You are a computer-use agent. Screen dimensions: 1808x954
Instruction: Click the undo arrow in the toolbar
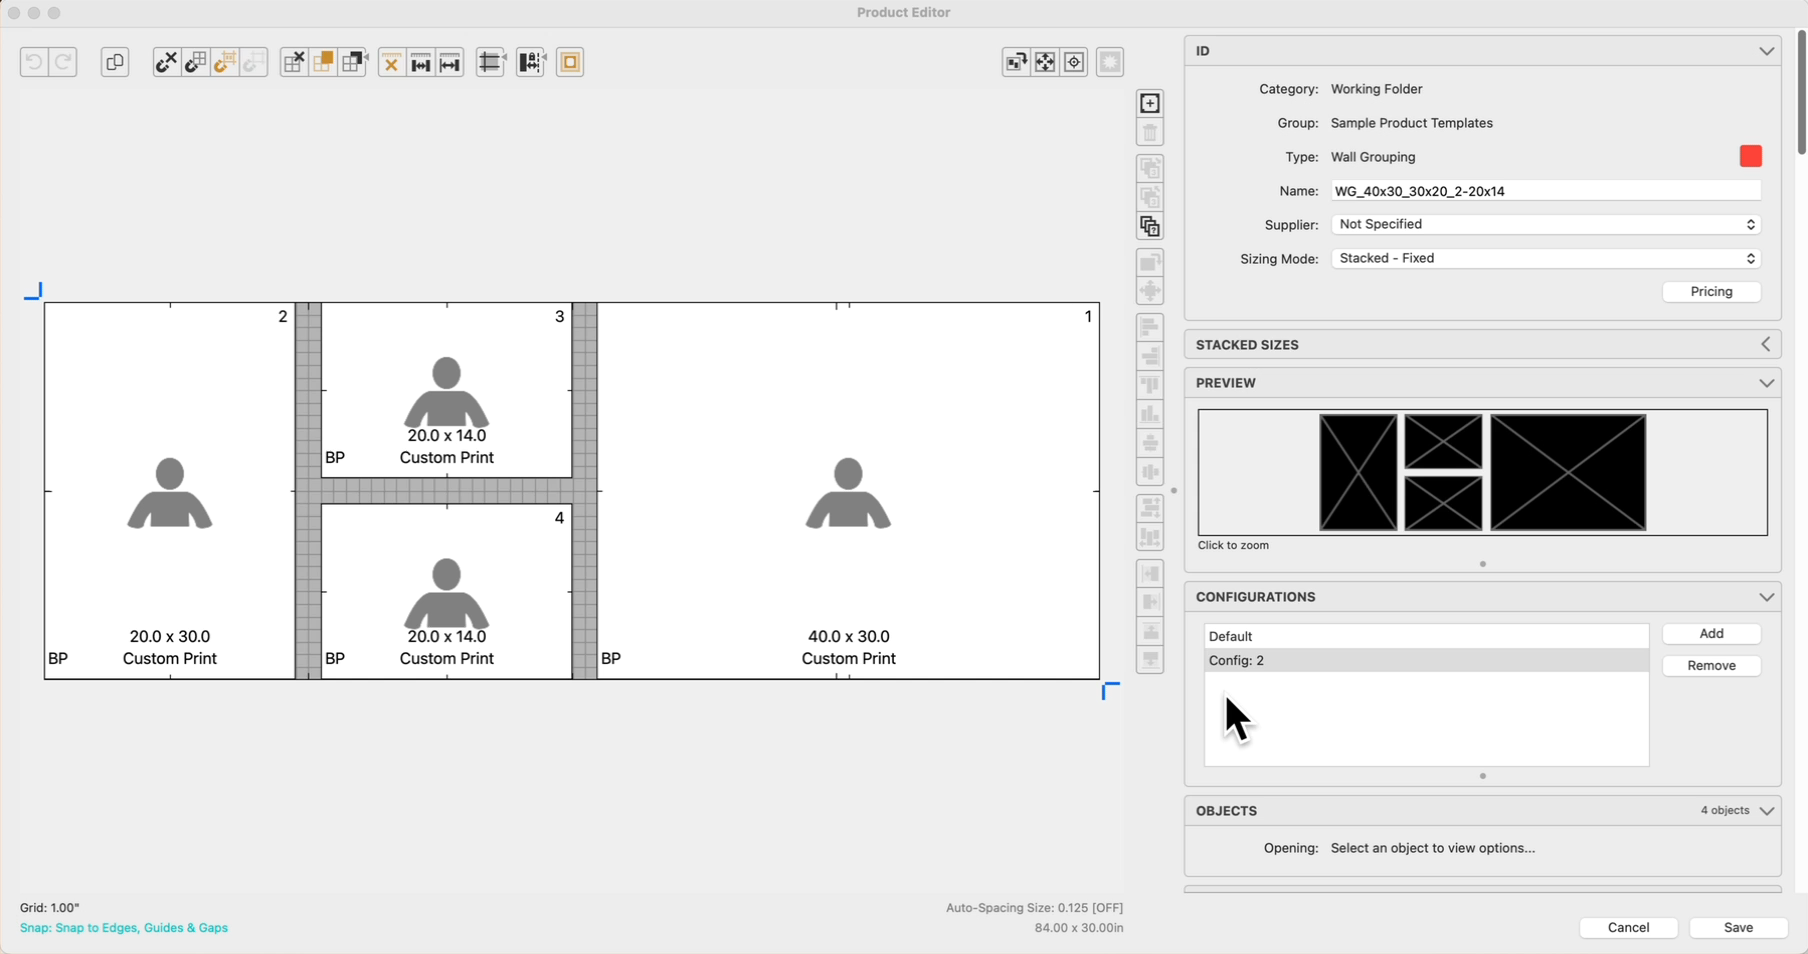[x=34, y=62]
